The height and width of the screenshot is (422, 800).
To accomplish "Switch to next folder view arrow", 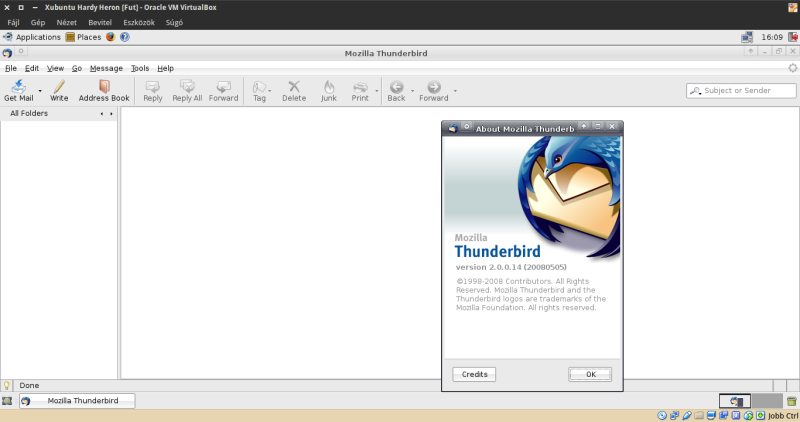I will point(111,113).
